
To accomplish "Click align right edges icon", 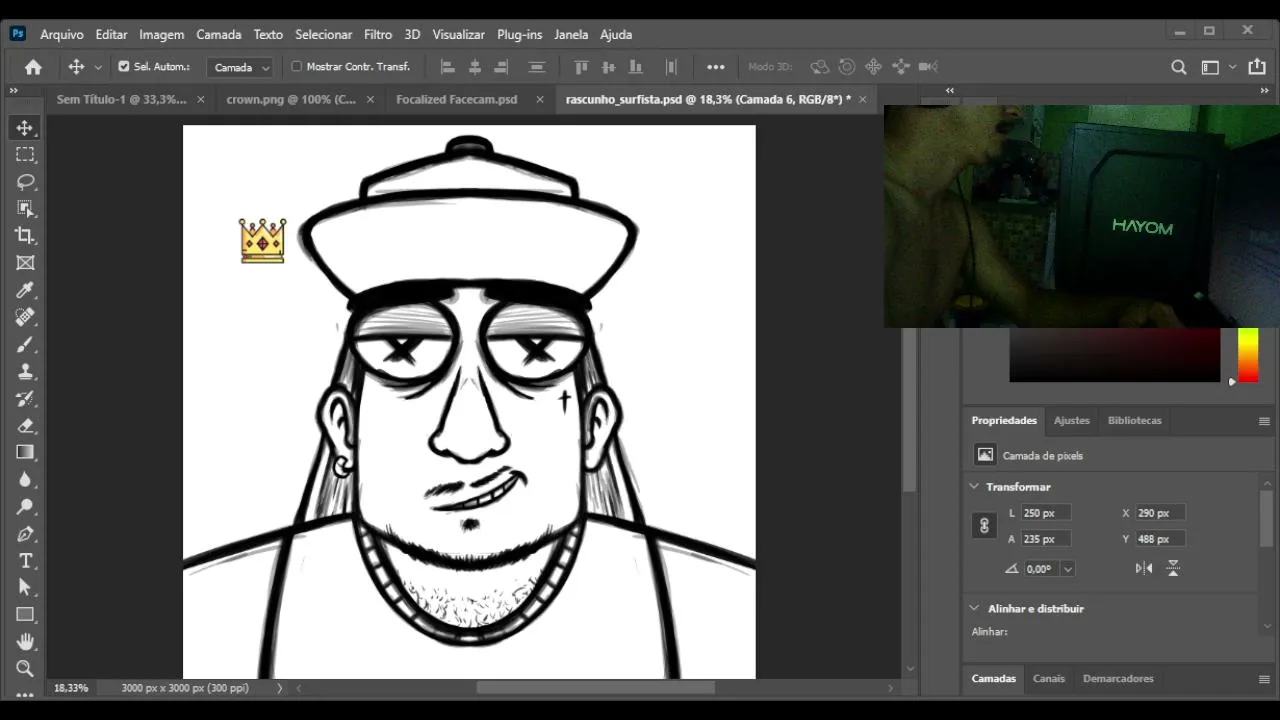I will pyautogui.click(x=502, y=67).
